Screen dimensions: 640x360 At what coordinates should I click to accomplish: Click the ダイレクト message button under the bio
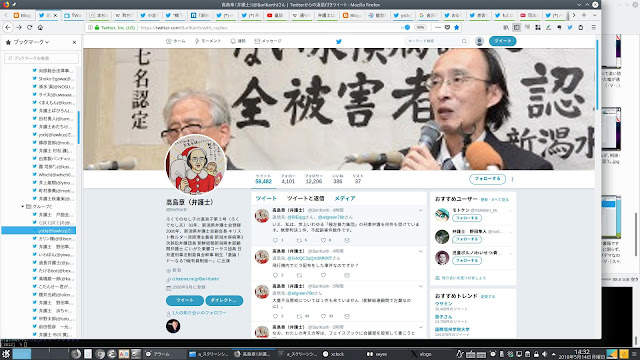pyautogui.click(x=224, y=300)
